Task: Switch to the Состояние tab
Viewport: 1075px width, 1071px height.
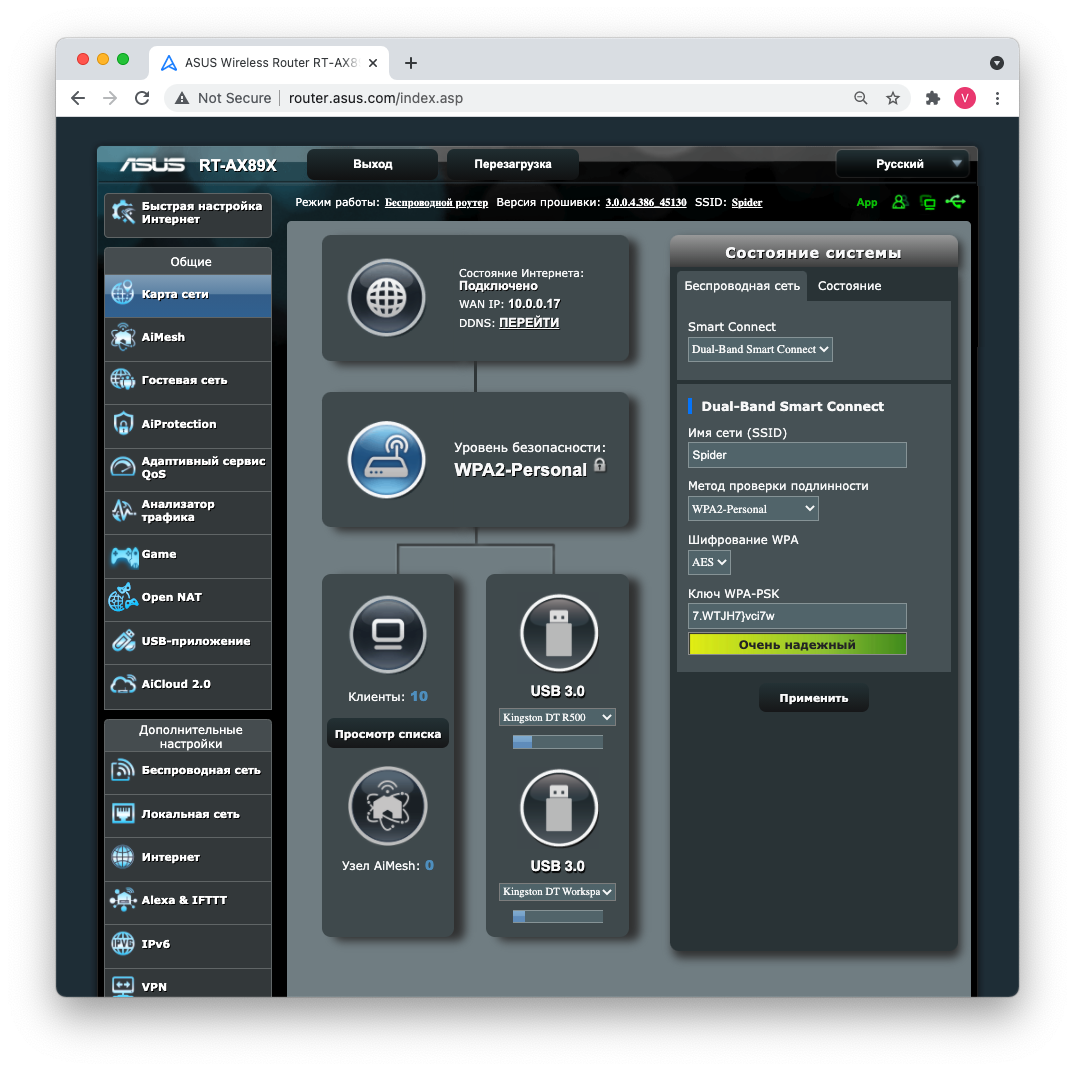Action: click(849, 286)
